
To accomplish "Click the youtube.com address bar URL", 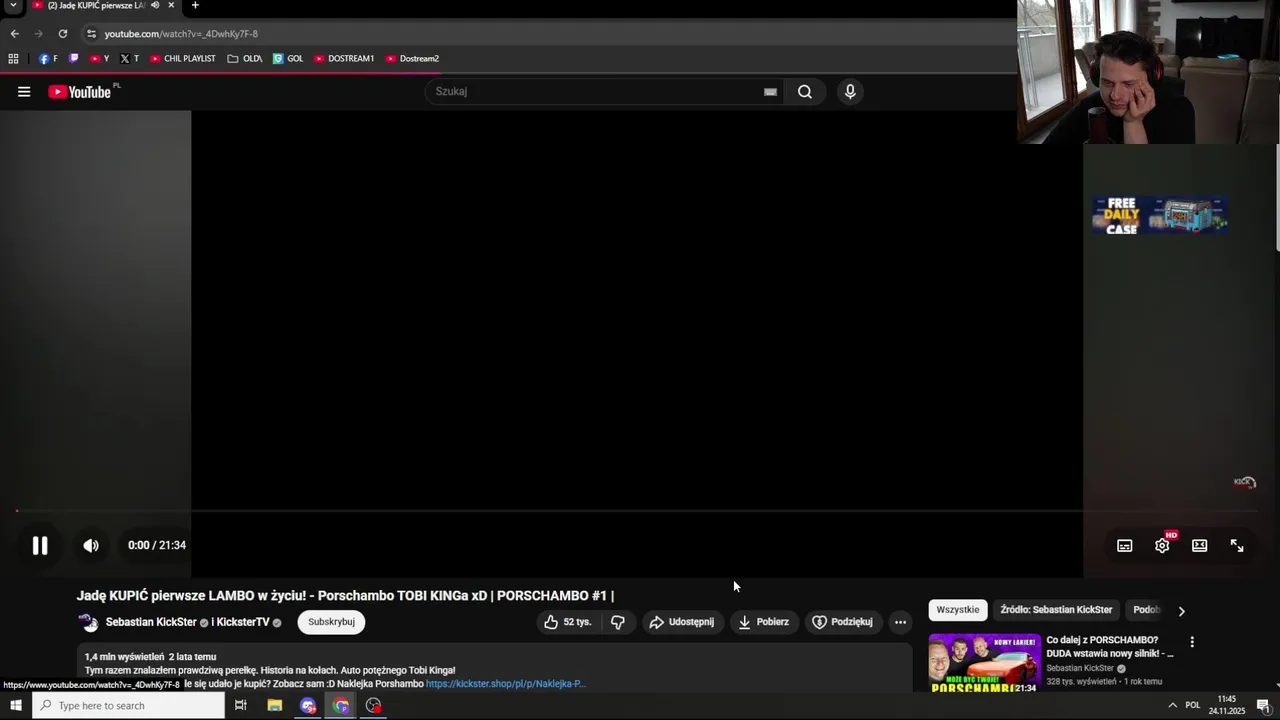I will tap(181, 34).
